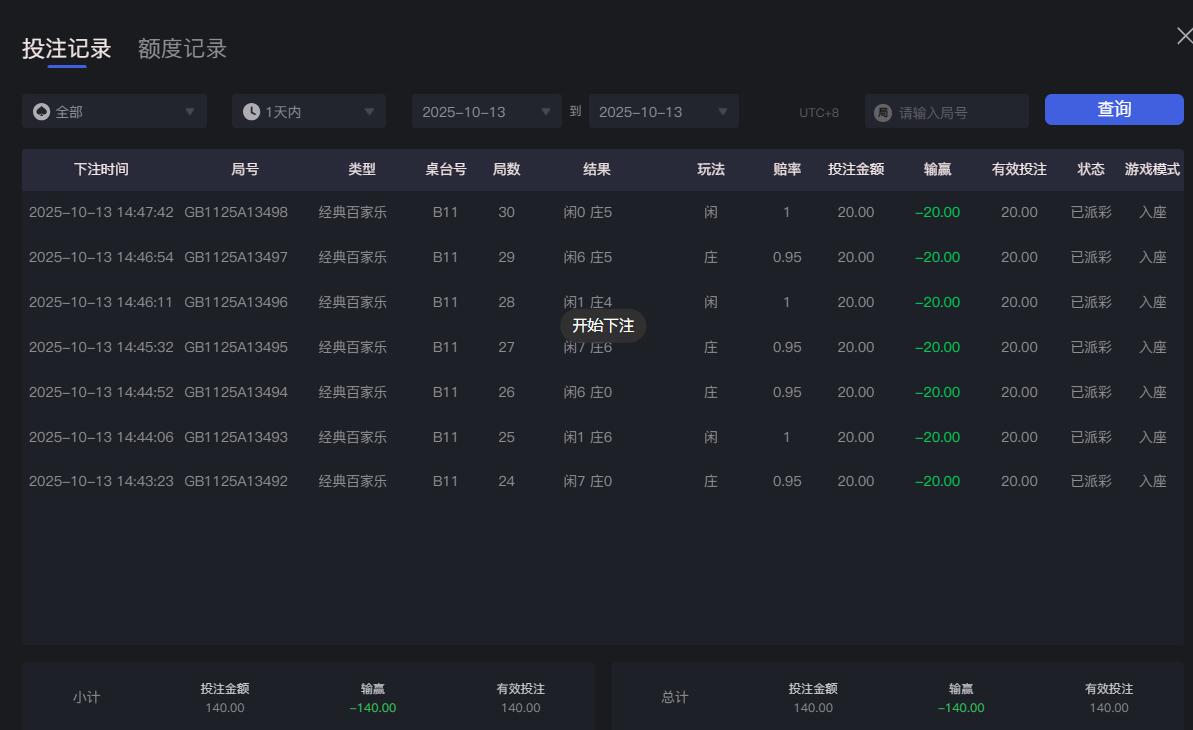Screen dimensions: 1193x730
Task: Click the clock icon in the 1天内 filter
Action: 251,111
